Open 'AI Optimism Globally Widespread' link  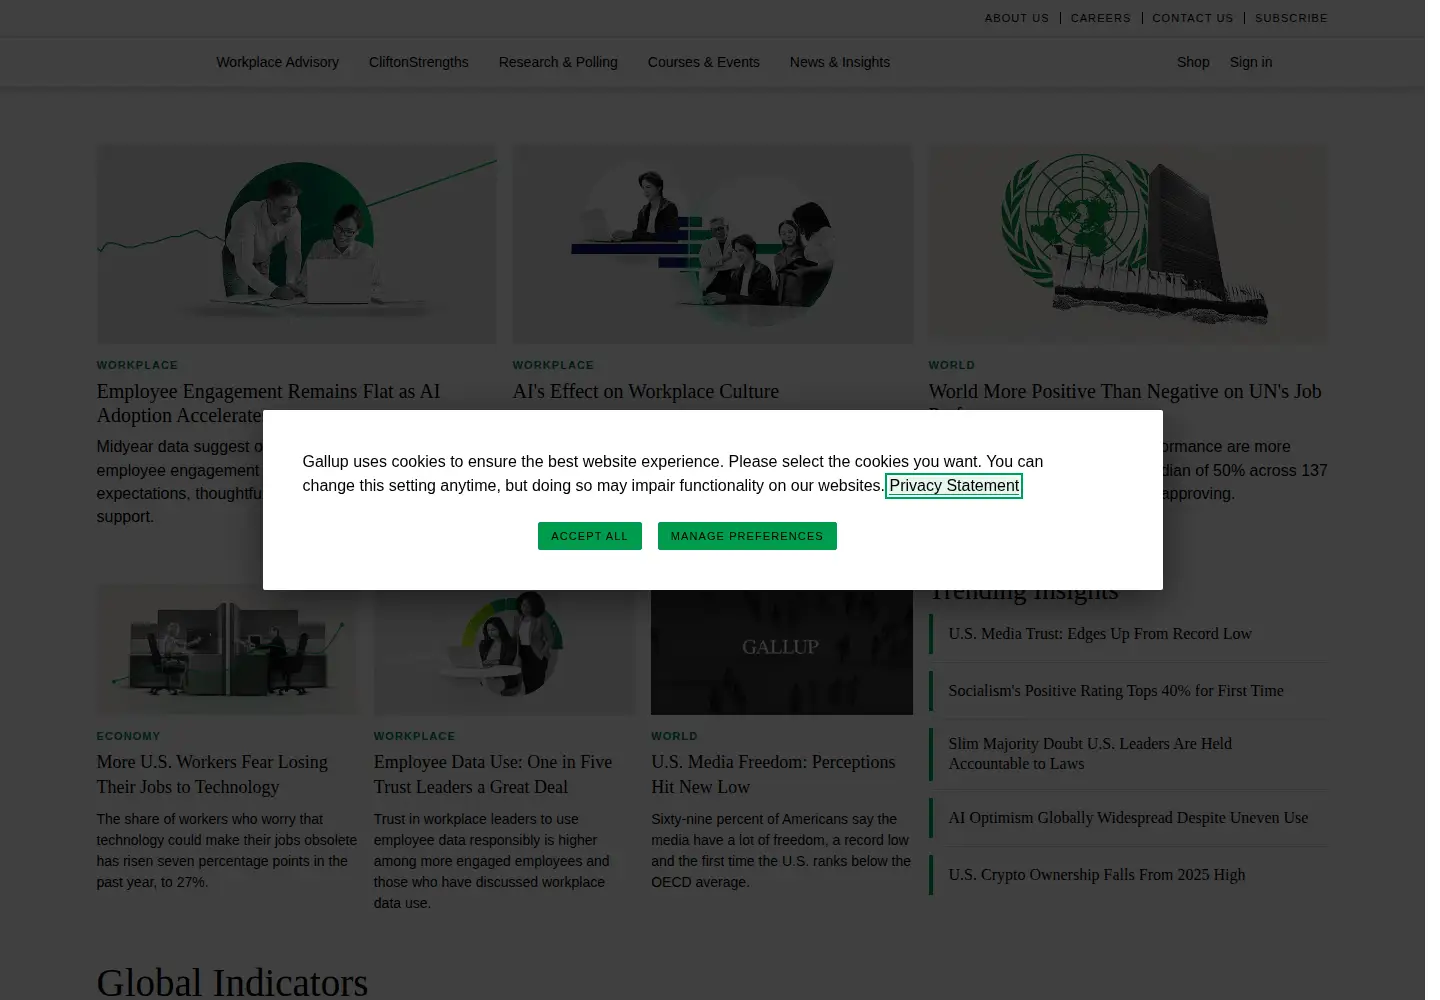1128,818
